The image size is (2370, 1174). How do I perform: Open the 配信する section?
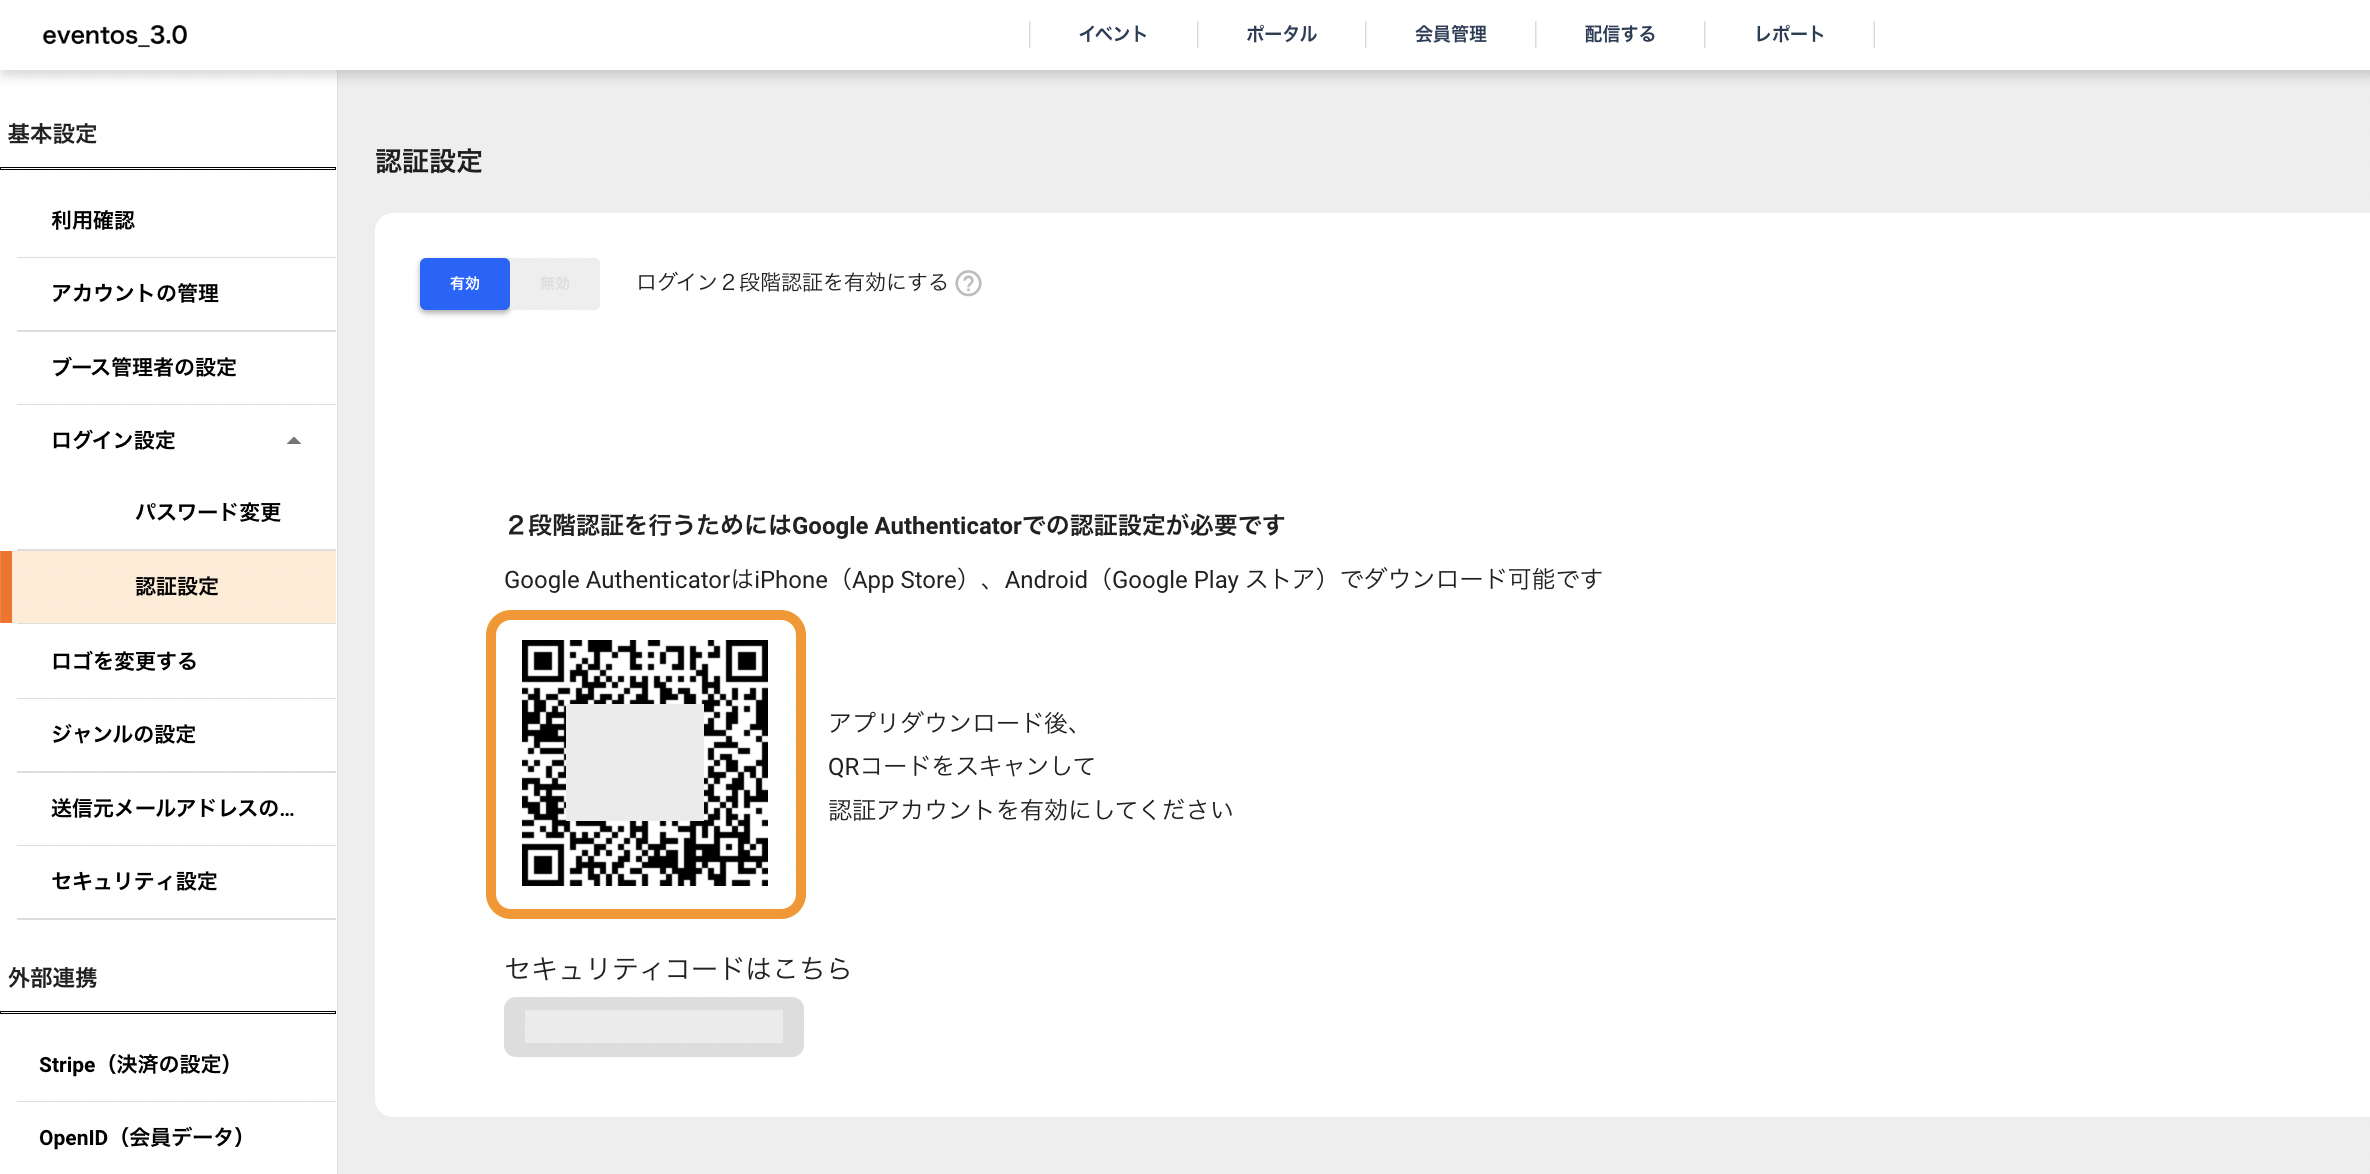point(1619,33)
